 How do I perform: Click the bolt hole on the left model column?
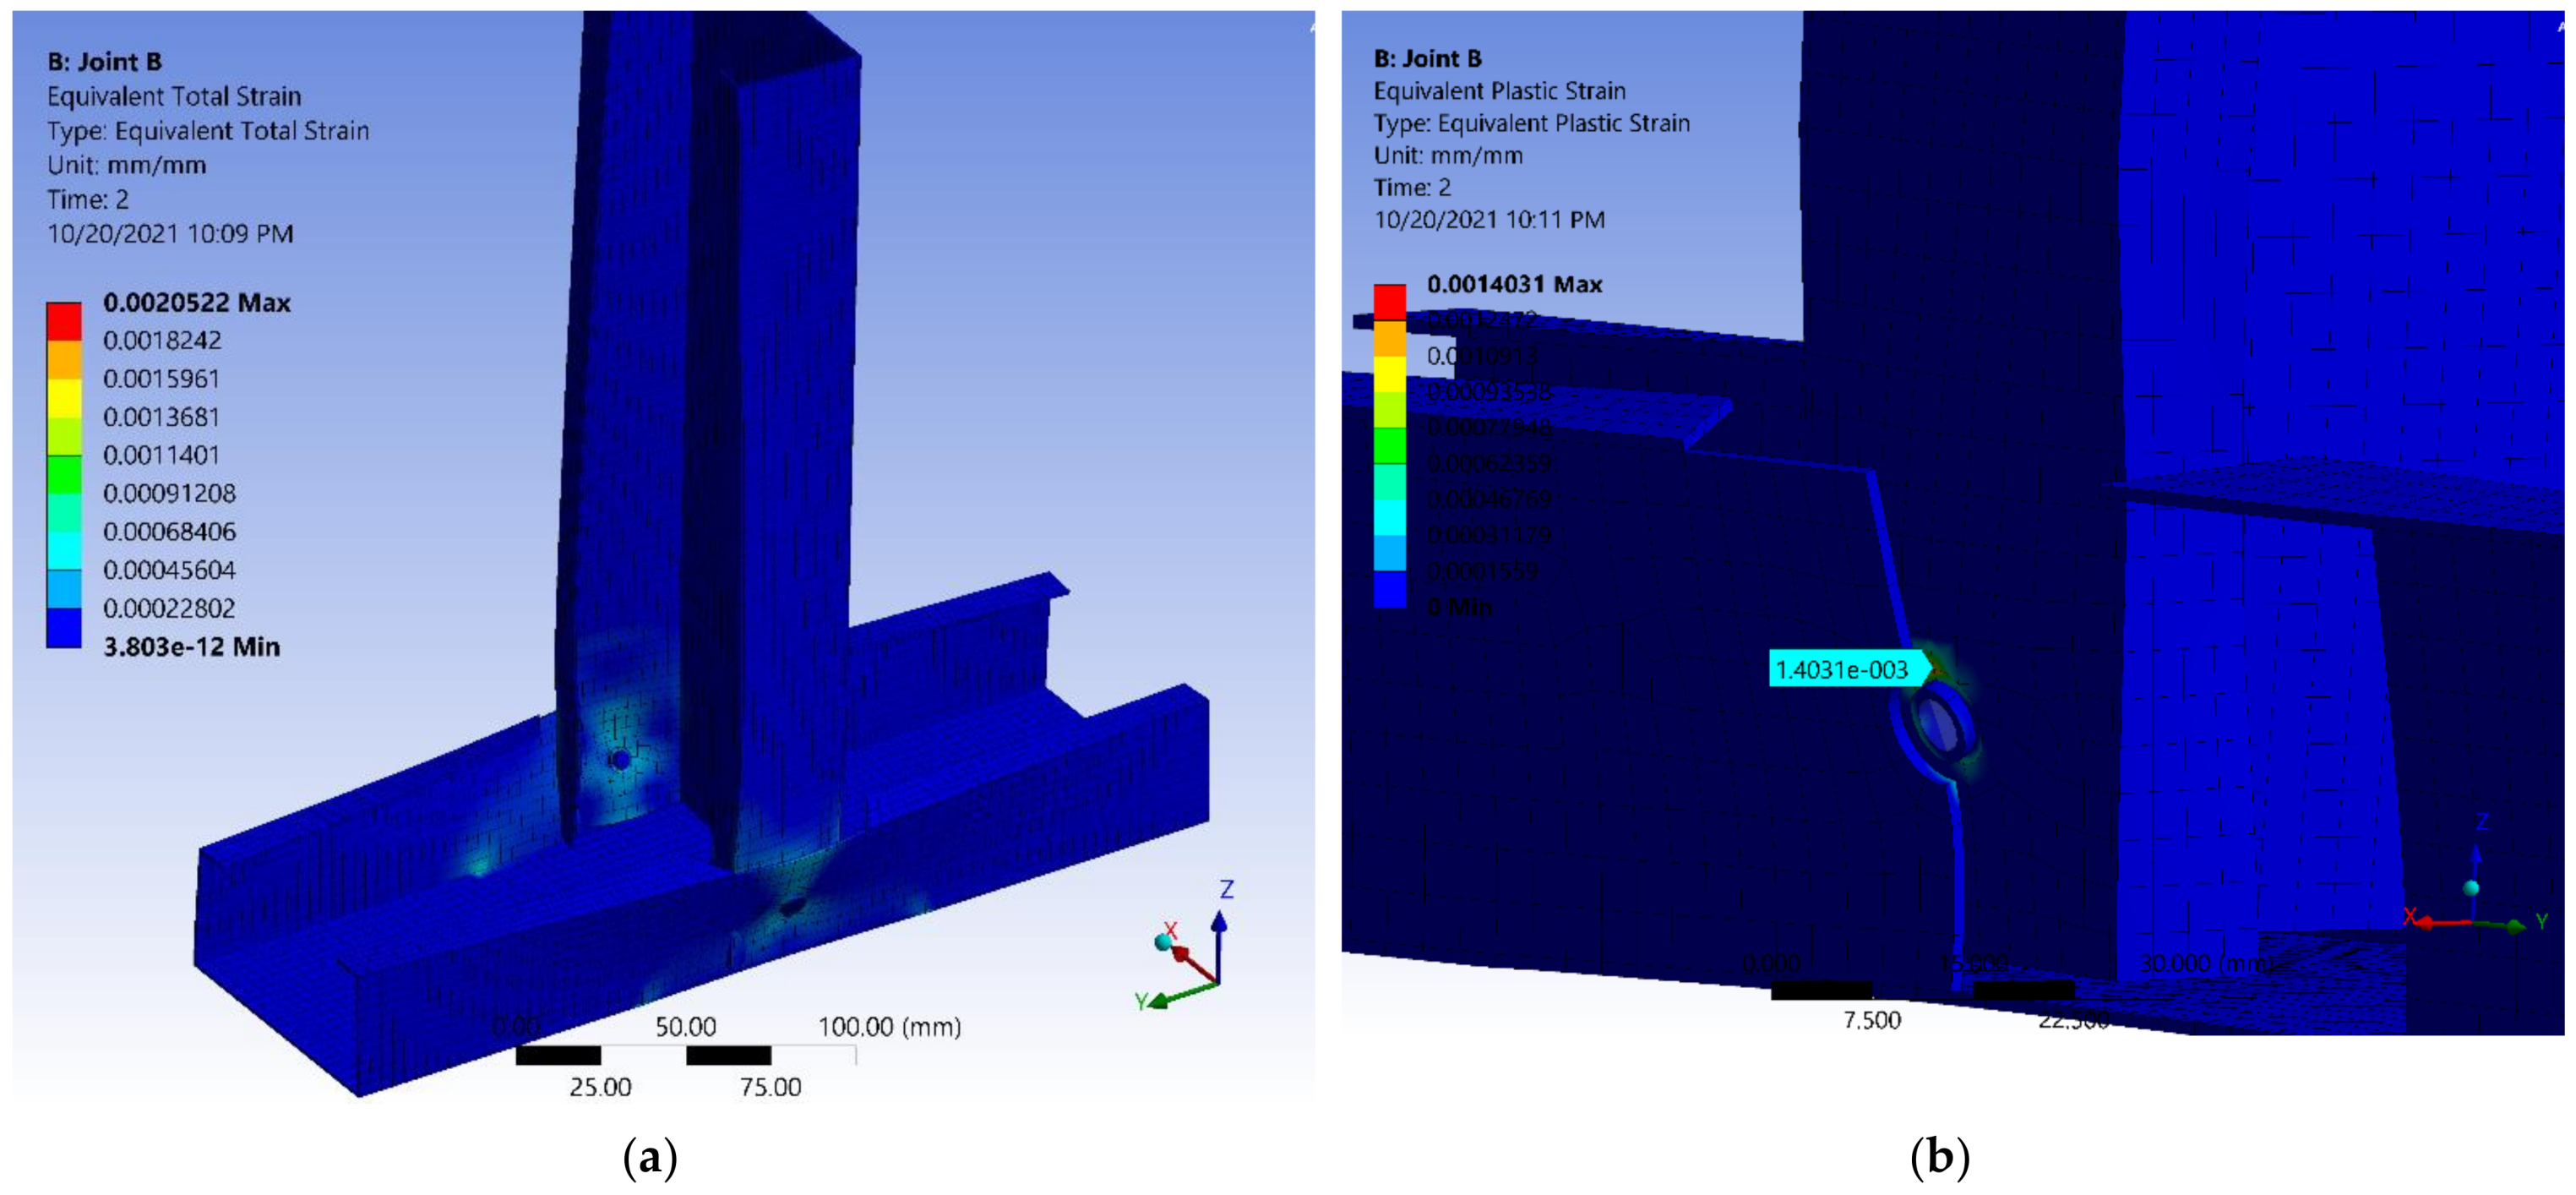[620, 760]
